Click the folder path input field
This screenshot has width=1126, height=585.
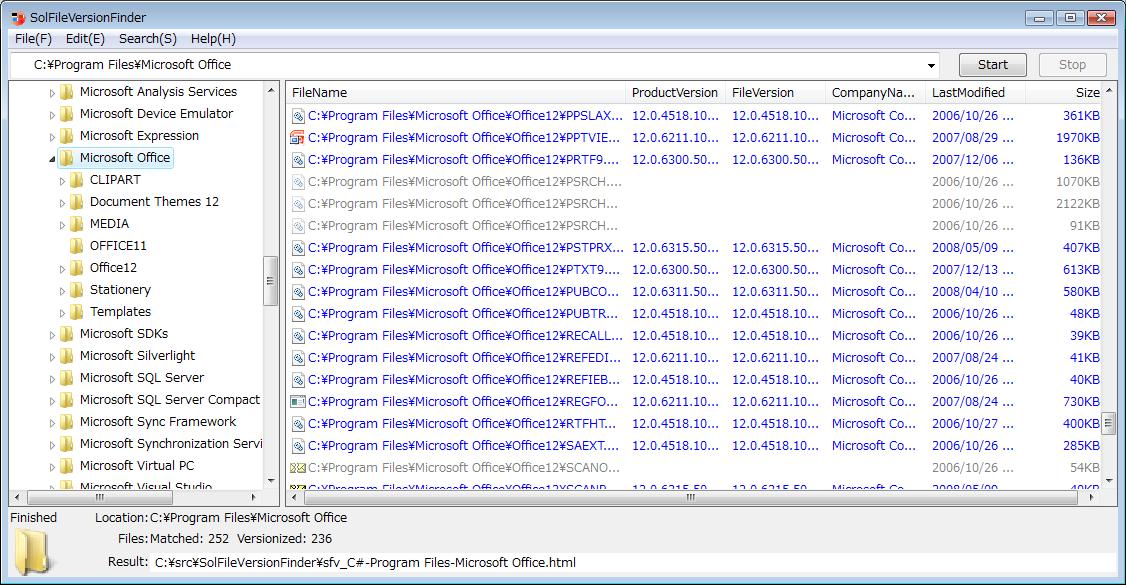coord(474,65)
